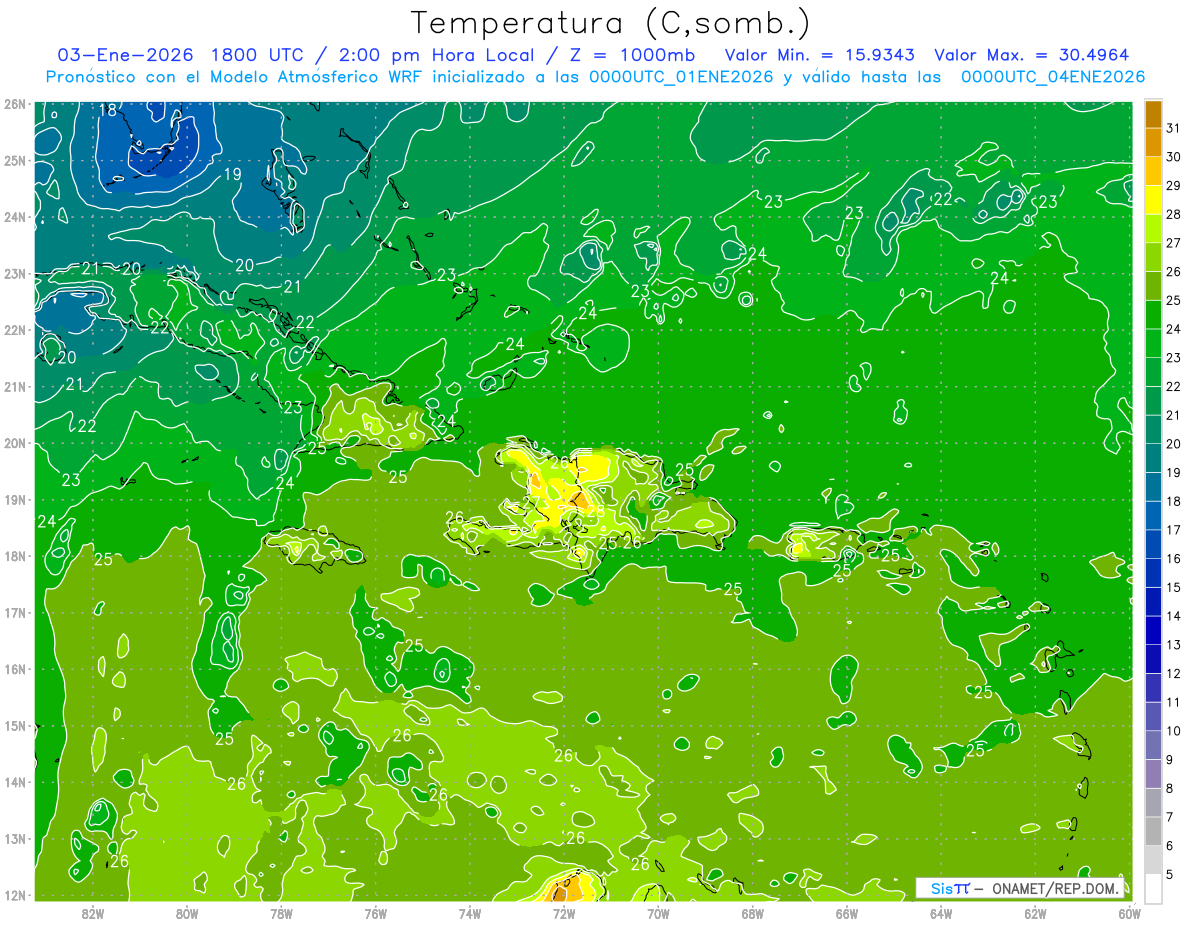Select the initialization stamp "0000UTC_01ENE2026"
The image size is (1200, 927).
681,77
